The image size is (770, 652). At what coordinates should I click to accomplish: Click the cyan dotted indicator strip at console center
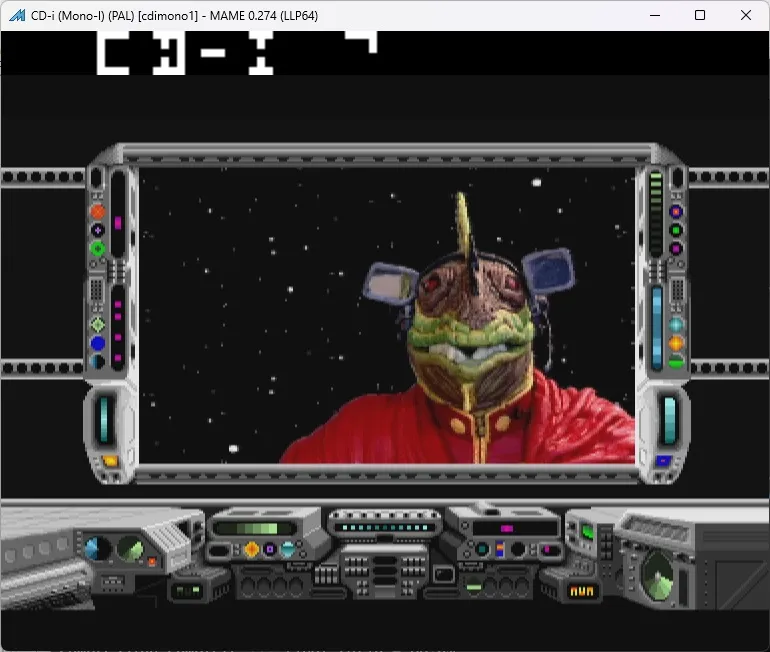[x=385, y=528]
